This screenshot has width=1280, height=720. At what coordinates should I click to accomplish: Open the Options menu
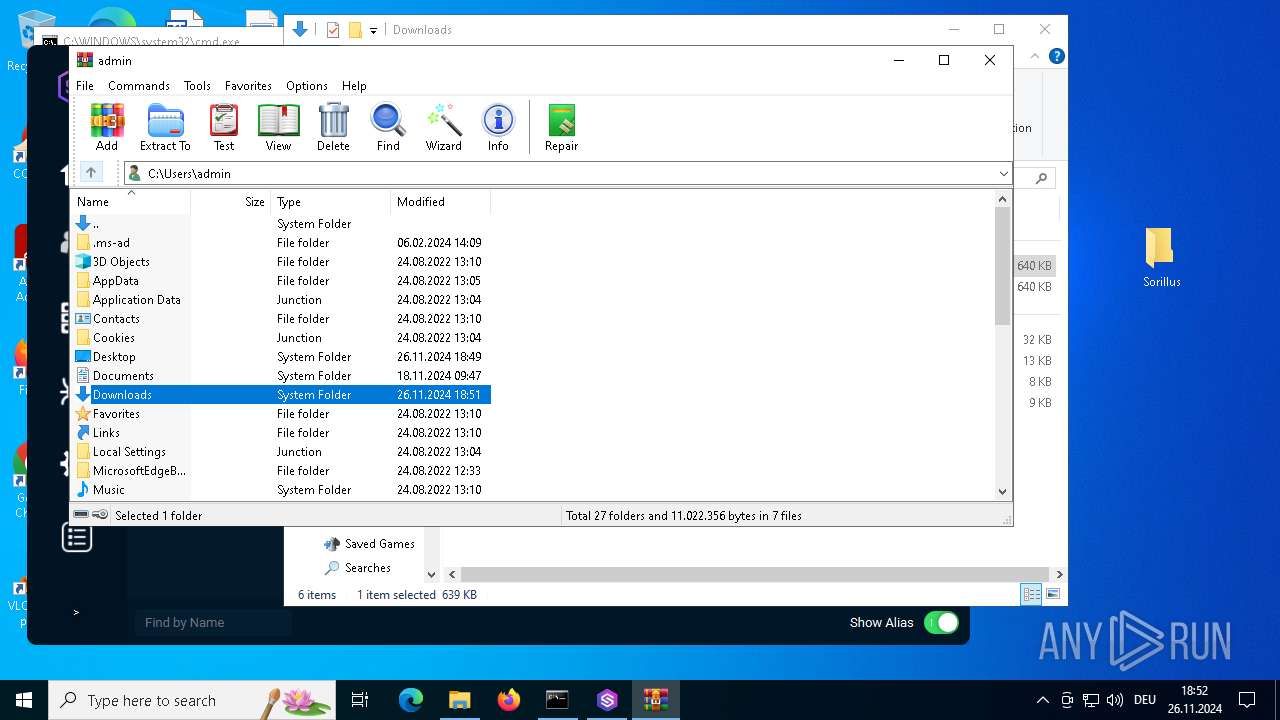pyautogui.click(x=307, y=86)
